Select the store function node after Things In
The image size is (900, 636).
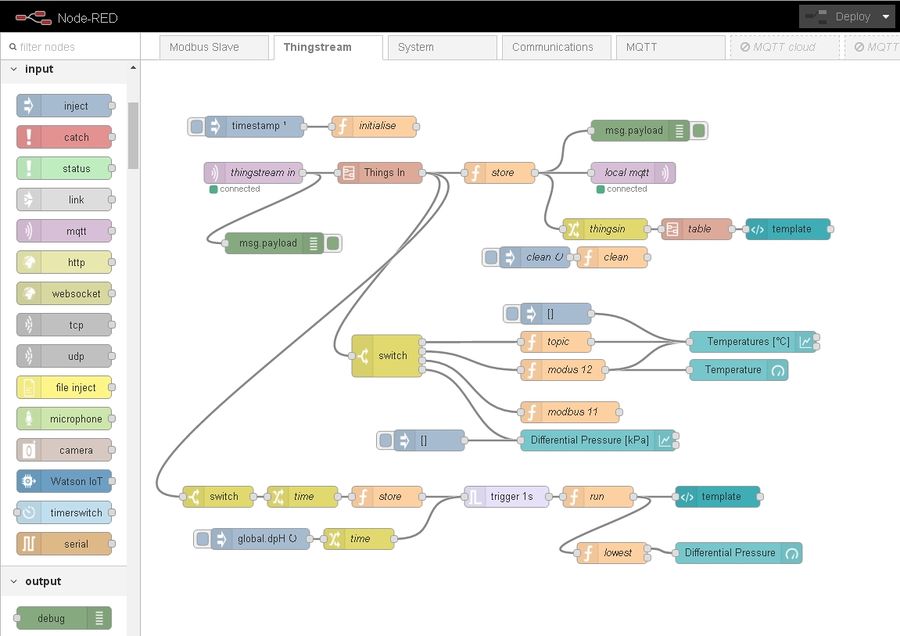click(x=499, y=172)
